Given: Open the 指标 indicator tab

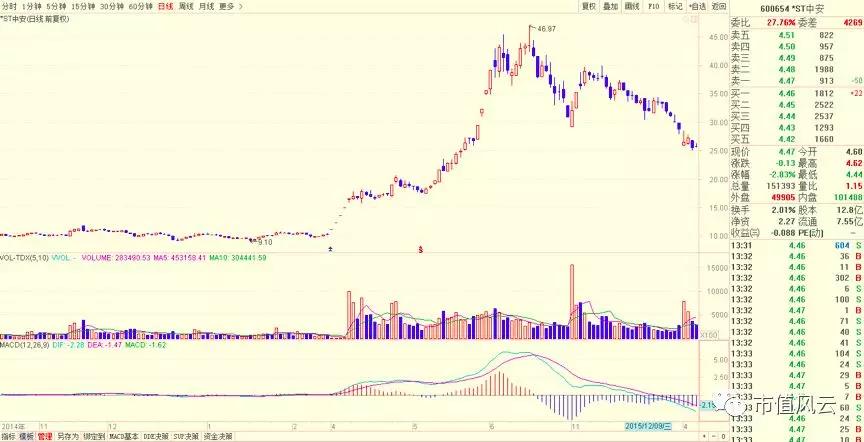Looking at the screenshot, I should [x=8, y=436].
